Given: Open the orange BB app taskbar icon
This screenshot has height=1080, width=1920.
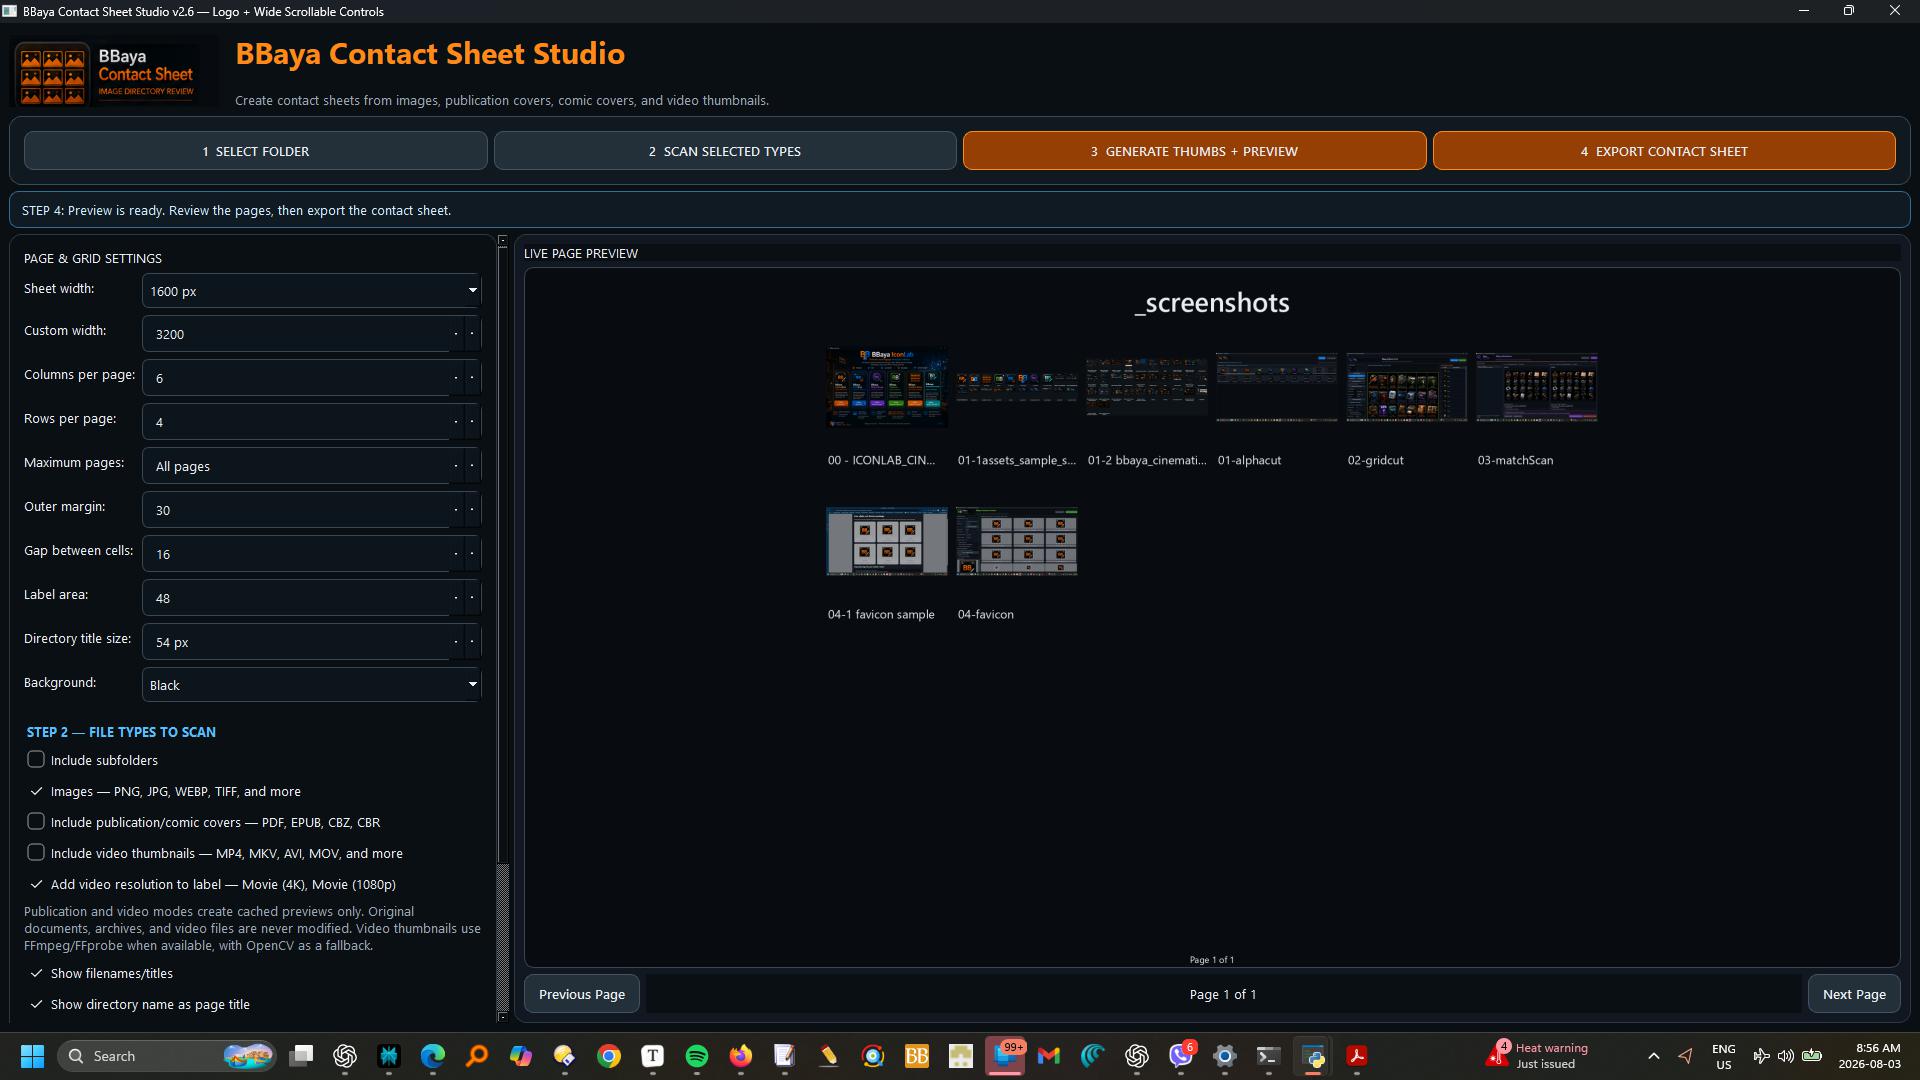Looking at the screenshot, I should pyautogui.click(x=917, y=1056).
